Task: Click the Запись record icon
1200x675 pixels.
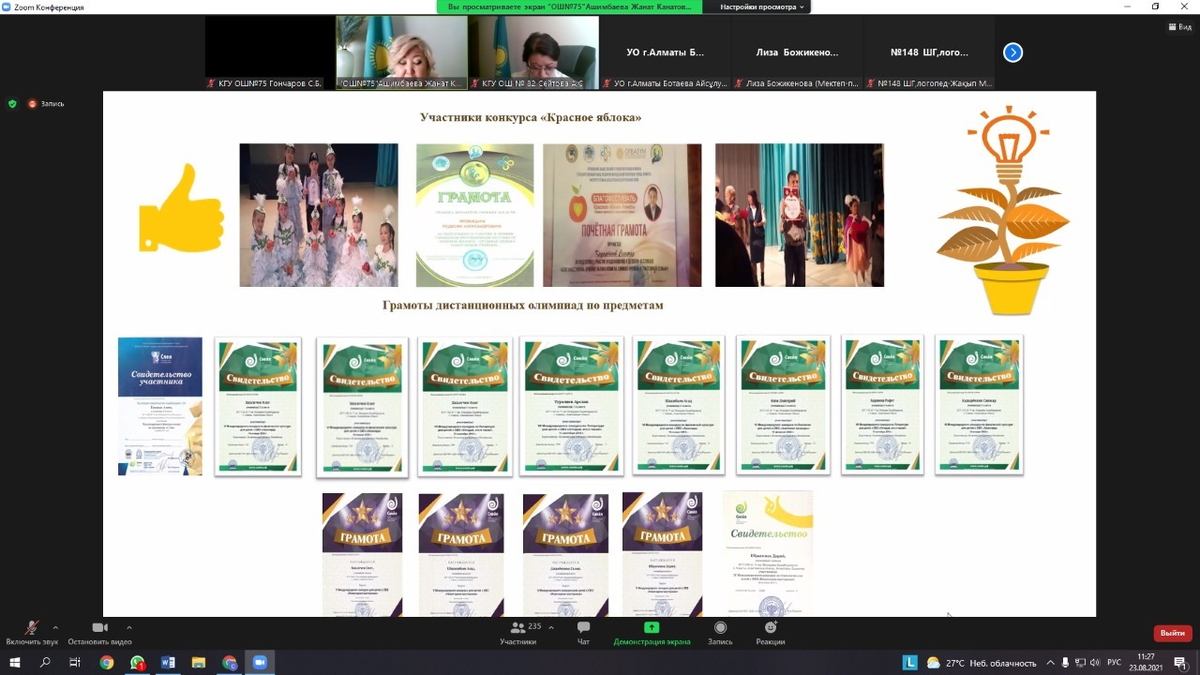Action: pyautogui.click(x=720, y=632)
